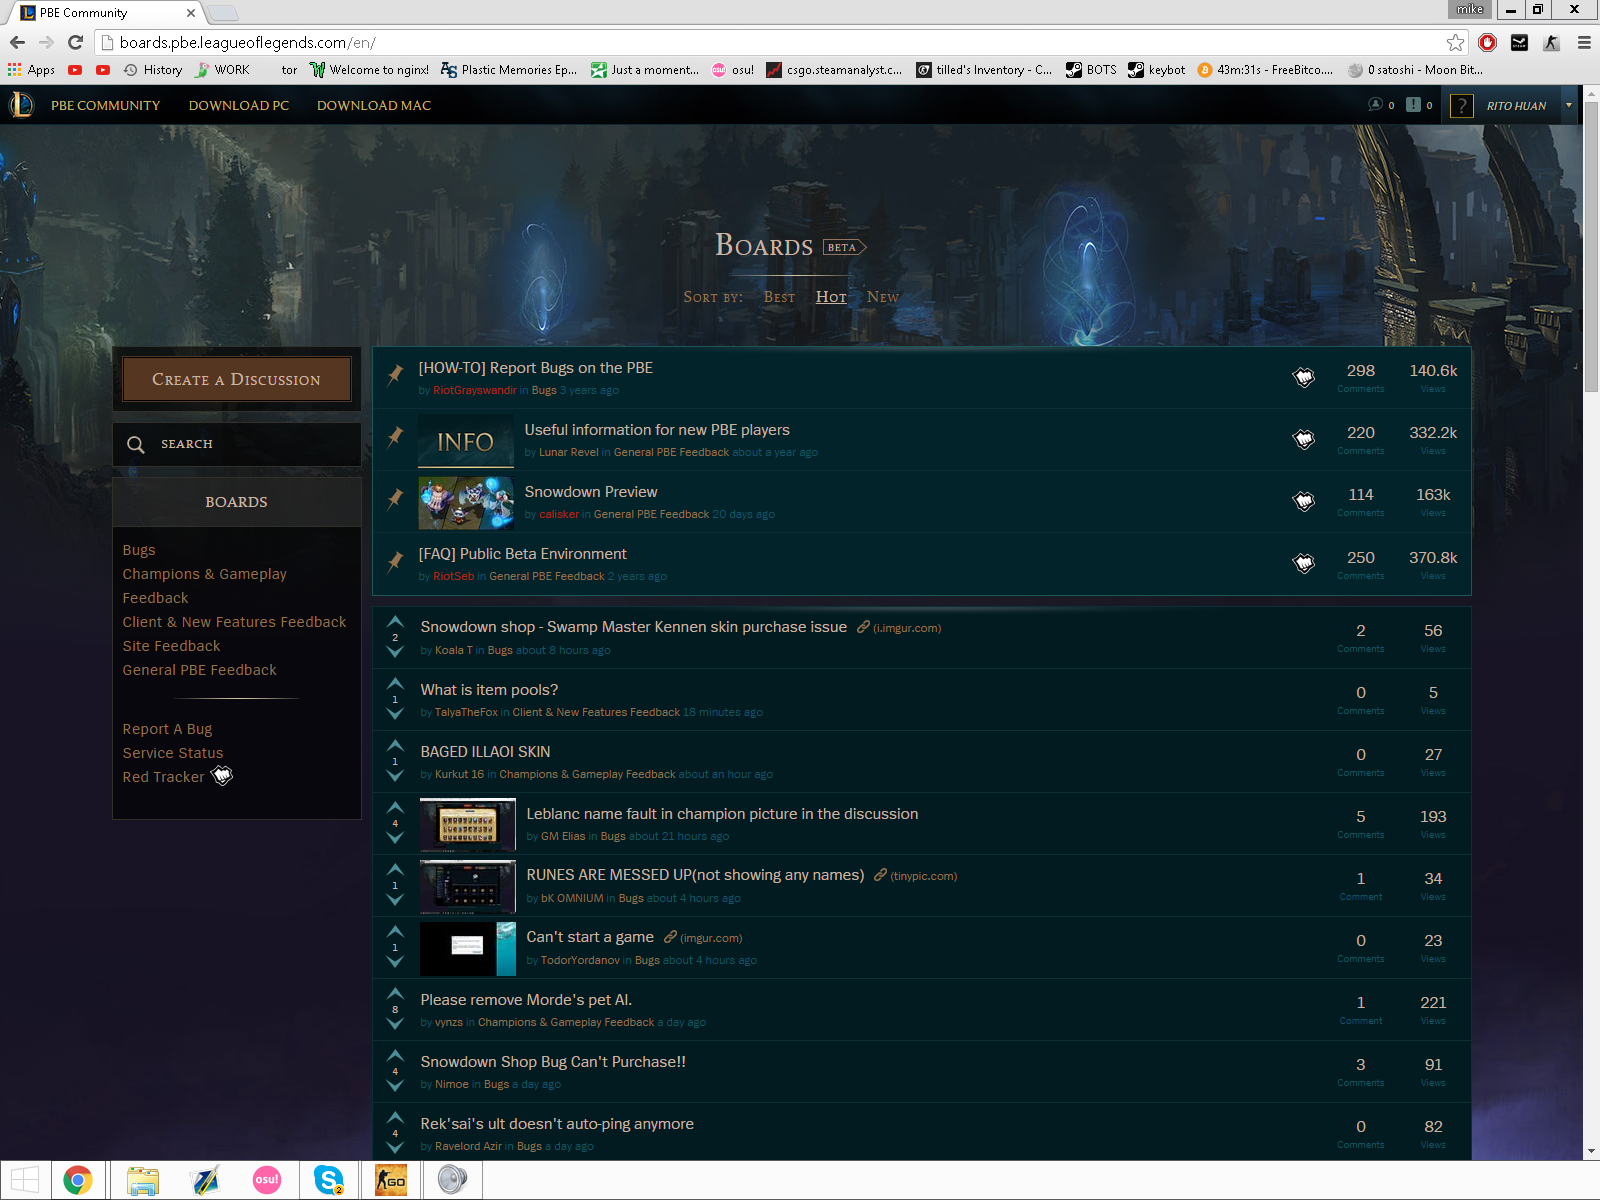
Task: Click the History bookmark in bookmarks bar
Action: [x=153, y=70]
